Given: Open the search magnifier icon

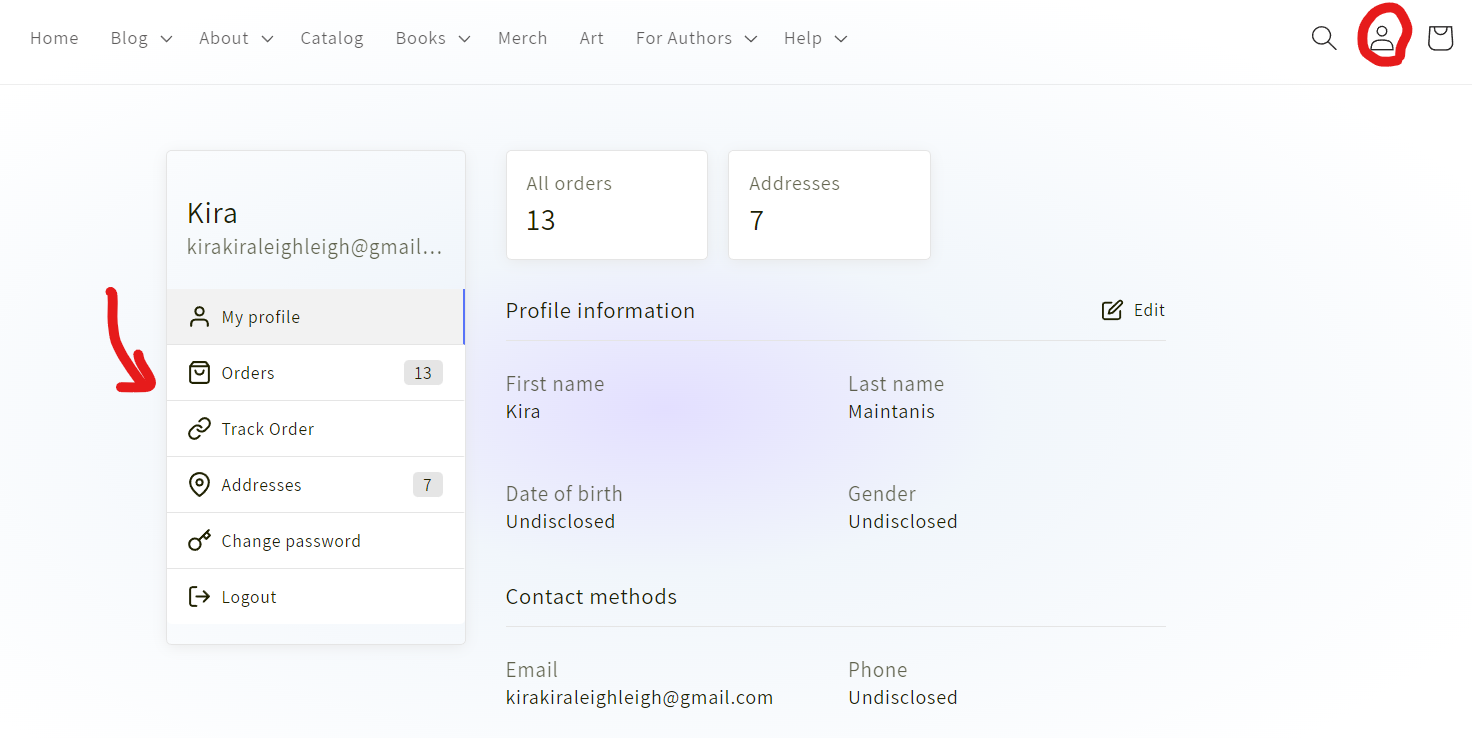Looking at the screenshot, I should click(1324, 38).
